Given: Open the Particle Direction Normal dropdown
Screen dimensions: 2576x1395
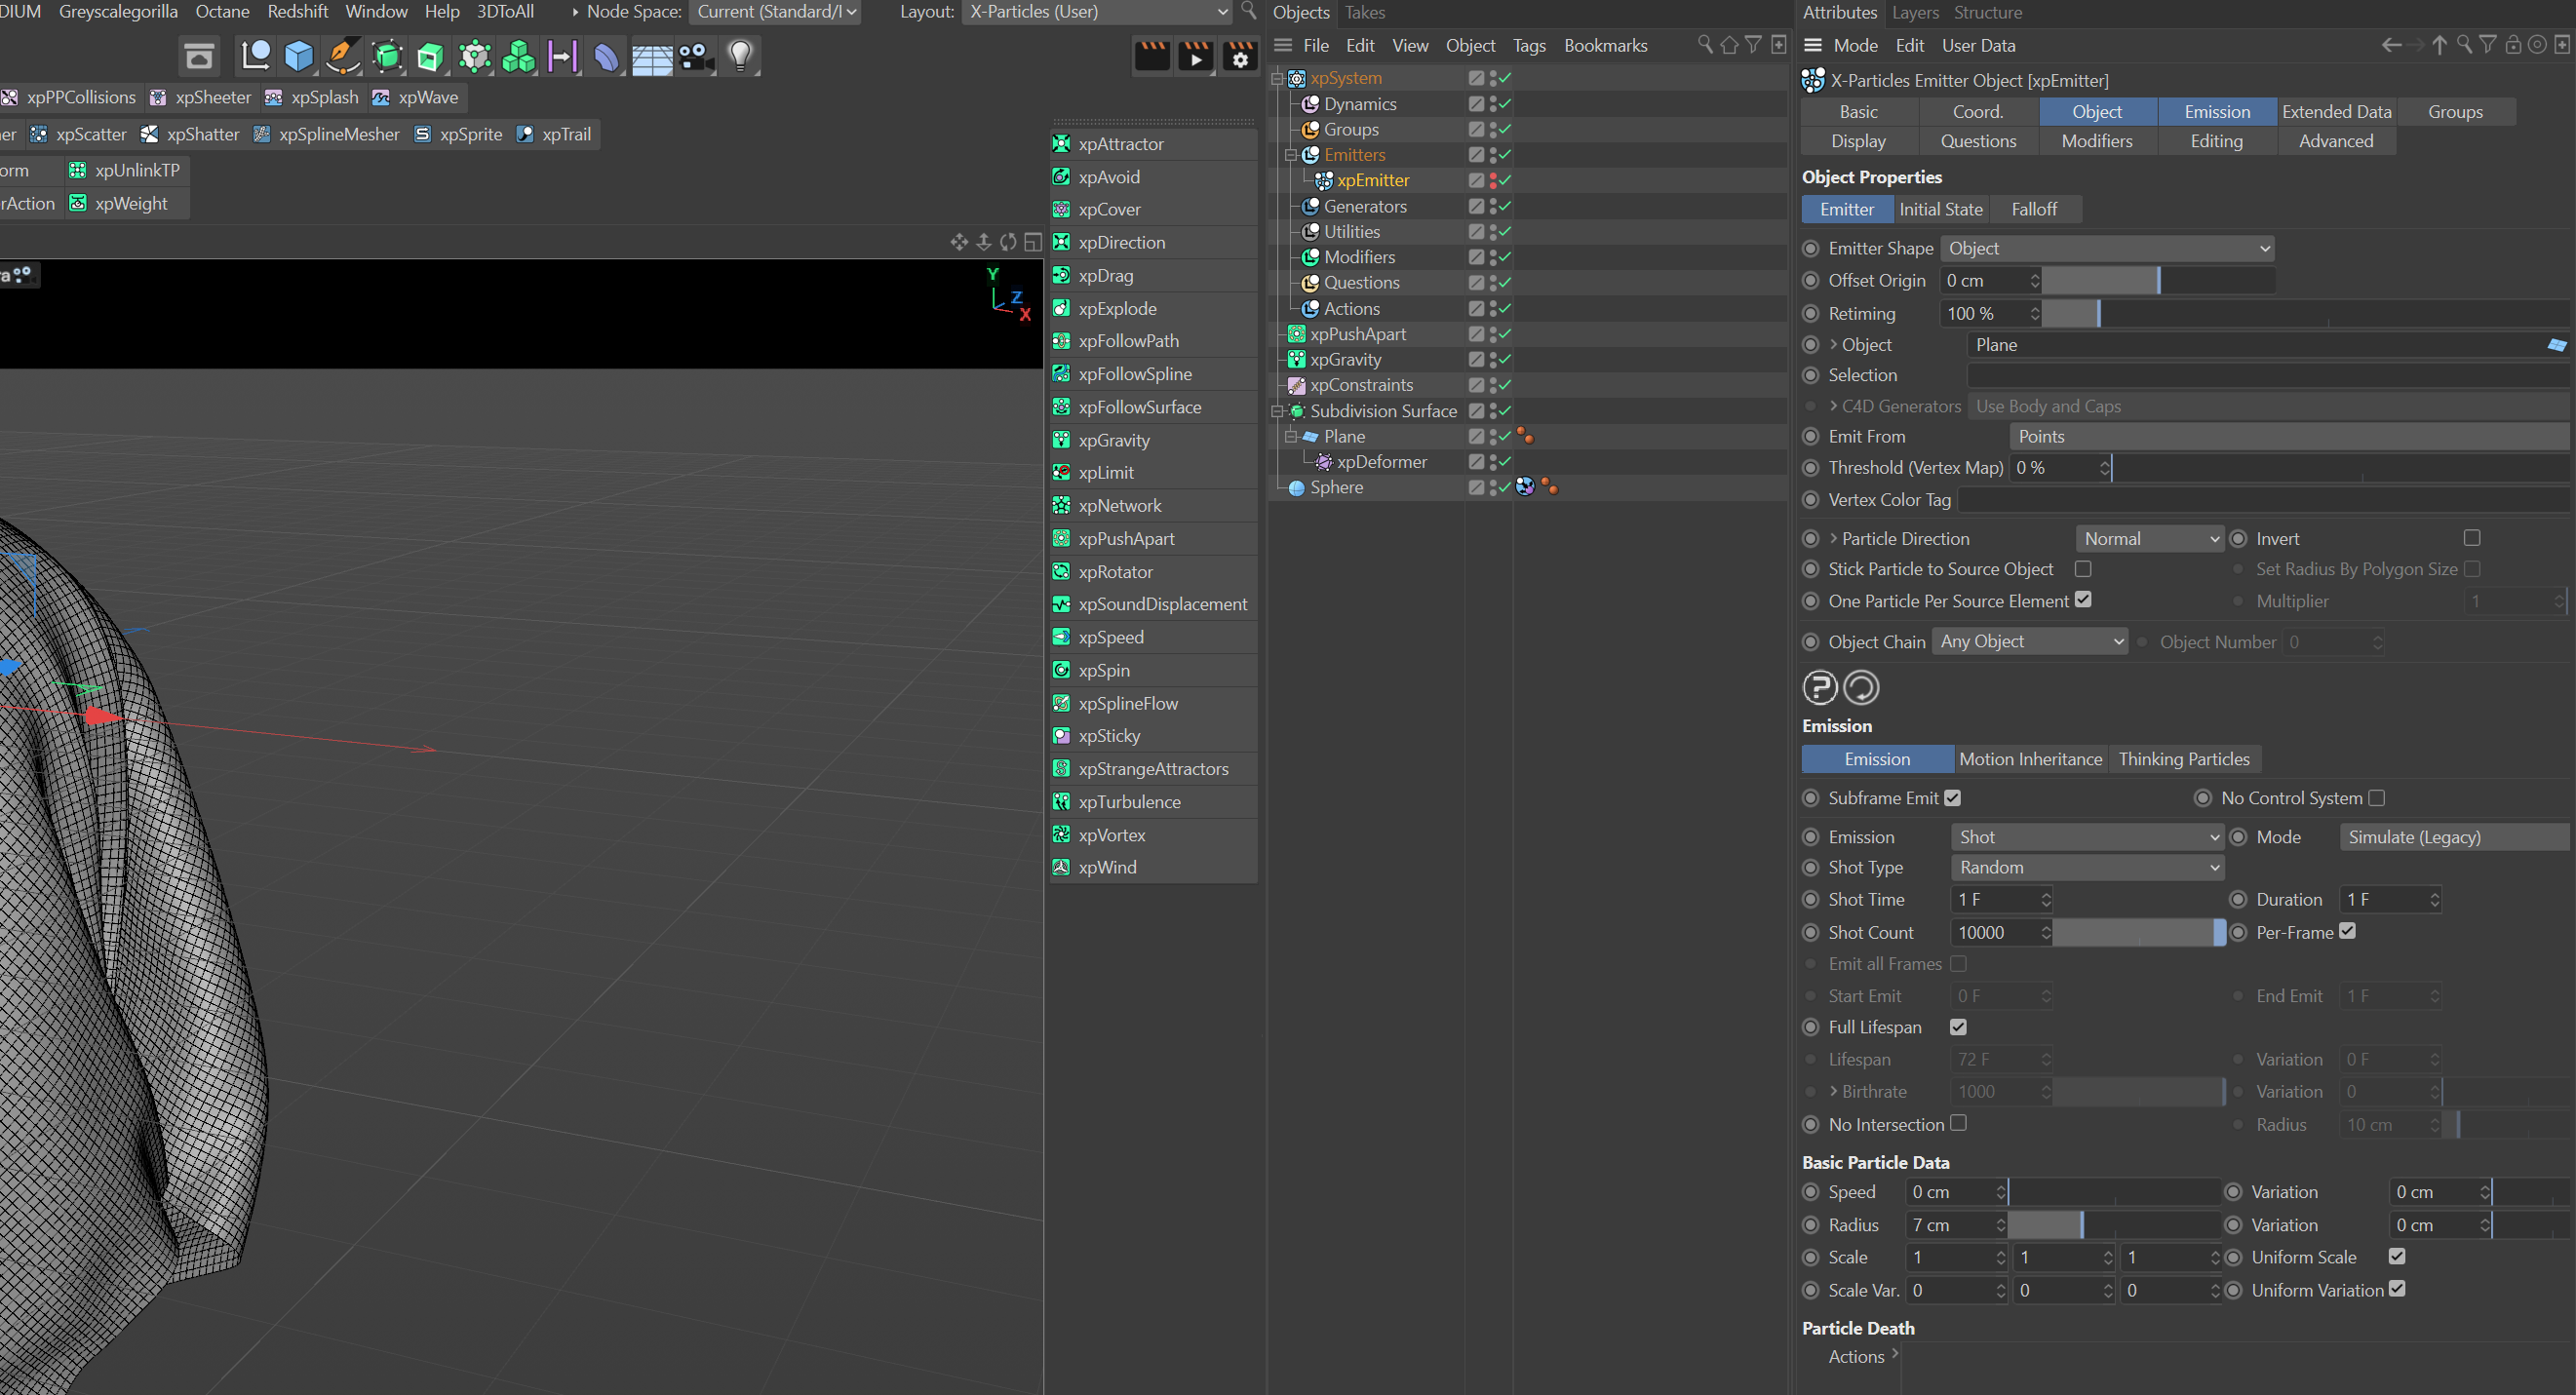Looking at the screenshot, I should point(2149,538).
